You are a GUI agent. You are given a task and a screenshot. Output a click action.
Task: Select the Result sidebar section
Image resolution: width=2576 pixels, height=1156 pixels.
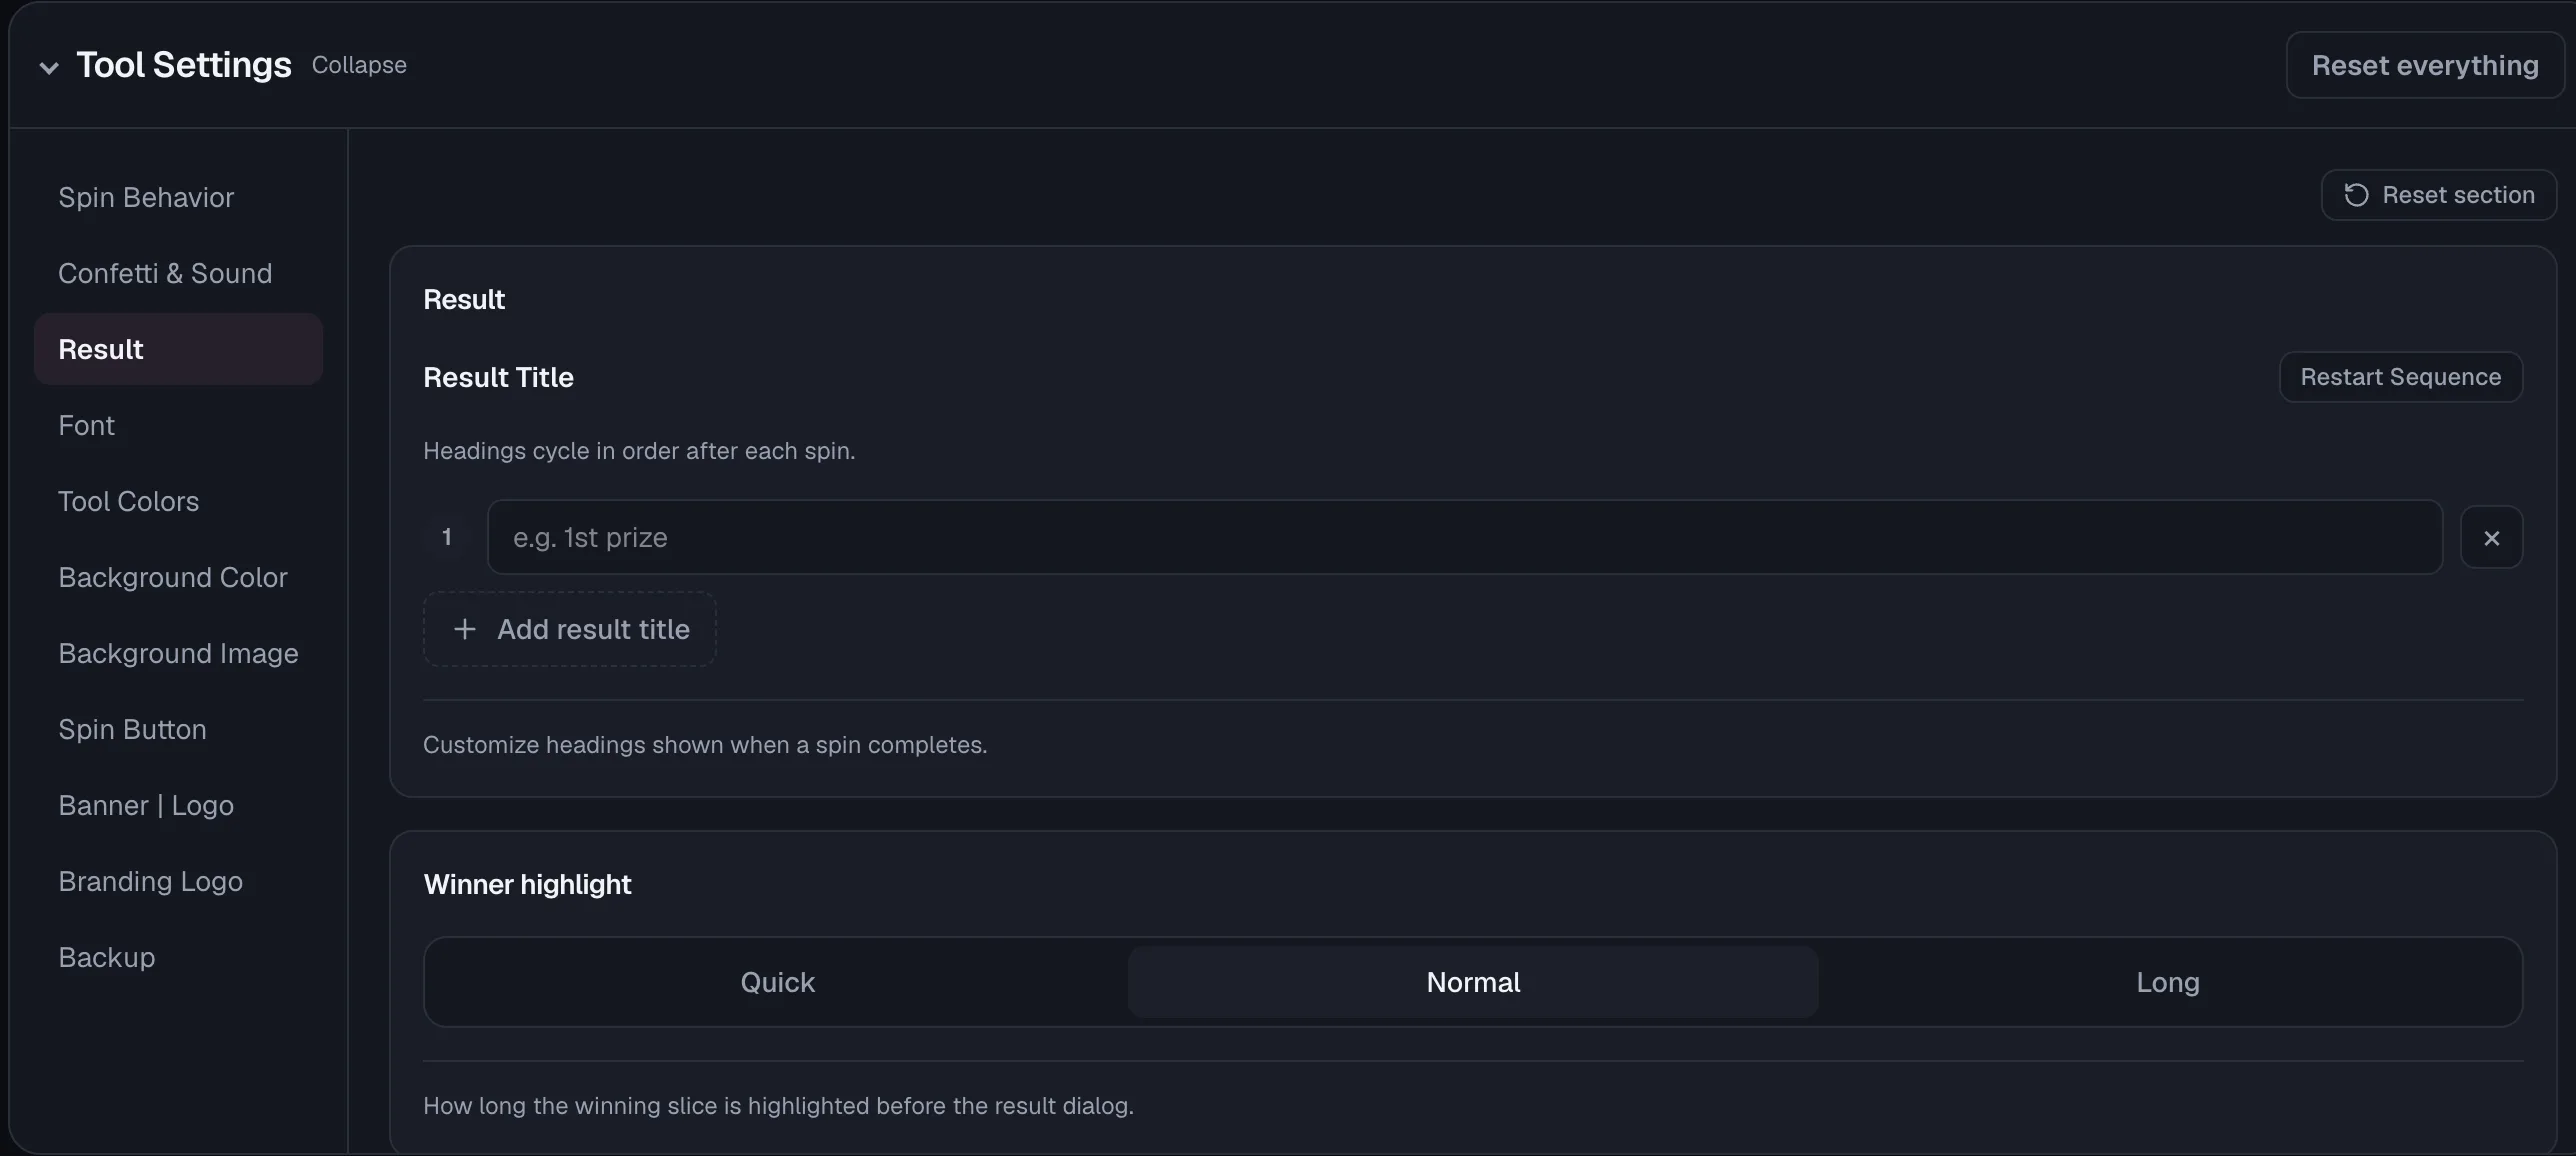coord(178,349)
